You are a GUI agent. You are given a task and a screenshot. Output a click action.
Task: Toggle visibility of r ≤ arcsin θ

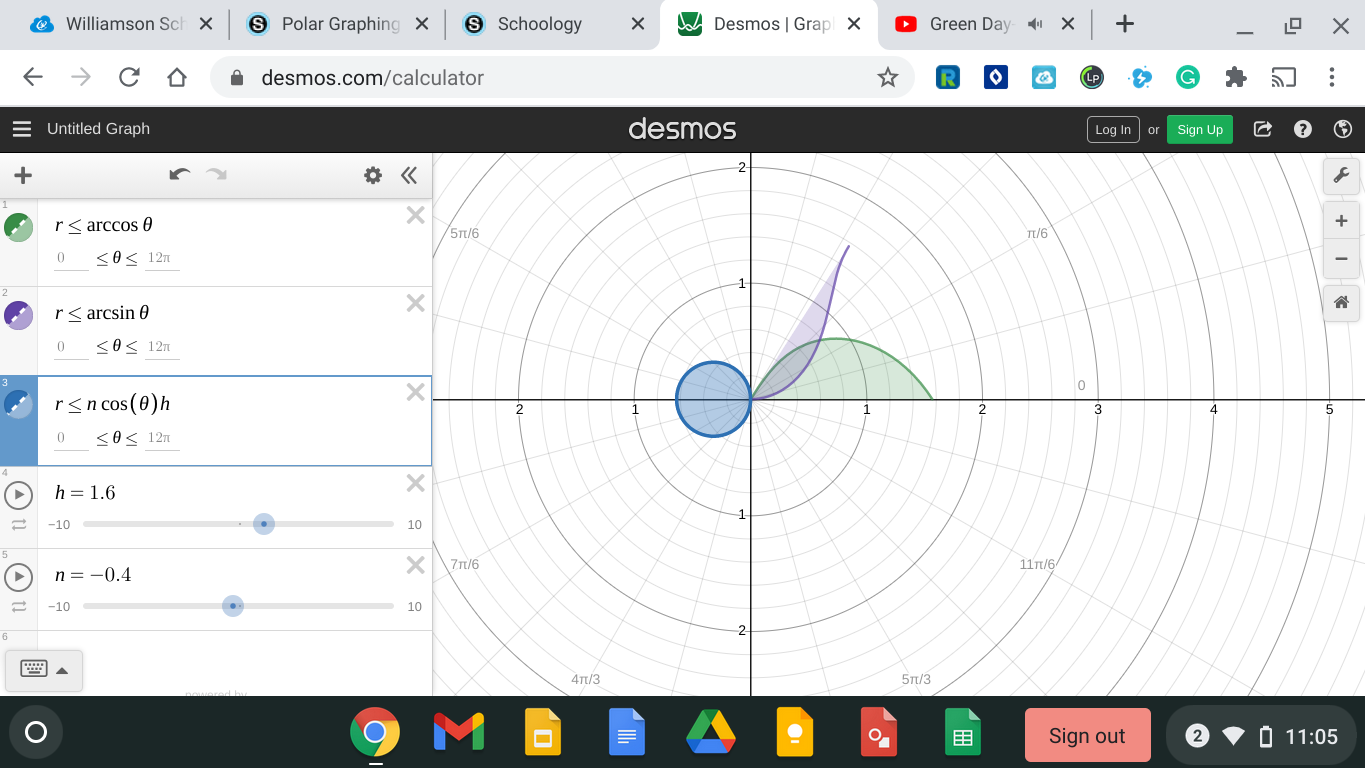point(19,316)
